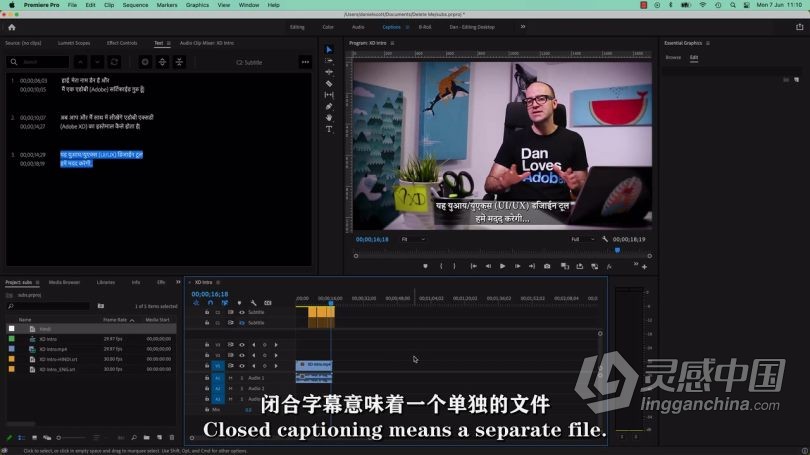Go to Out point

tap(532, 266)
